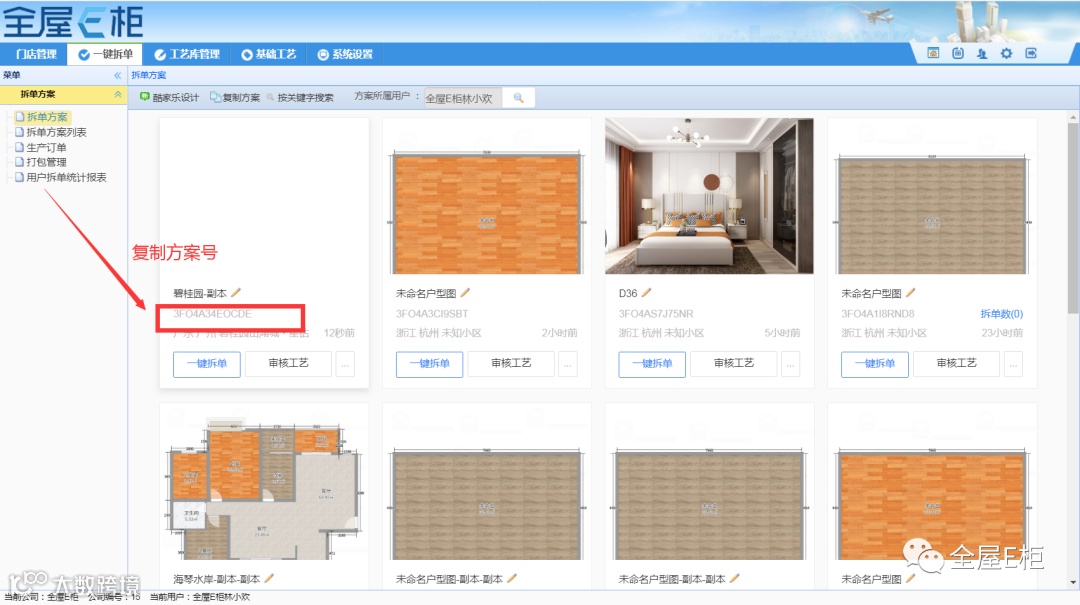Click the 方案所属用户 input field

[463, 98]
